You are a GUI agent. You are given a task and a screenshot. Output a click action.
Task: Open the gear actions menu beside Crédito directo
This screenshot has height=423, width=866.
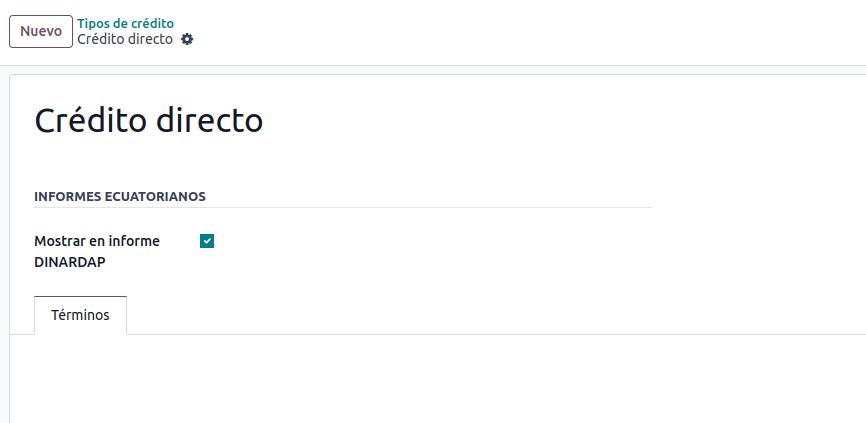[x=187, y=39]
